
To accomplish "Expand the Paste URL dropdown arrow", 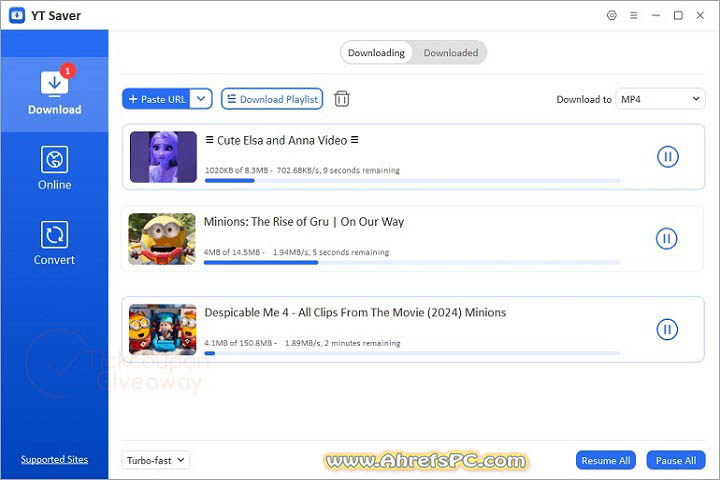I will pyautogui.click(x=201, y=99).
